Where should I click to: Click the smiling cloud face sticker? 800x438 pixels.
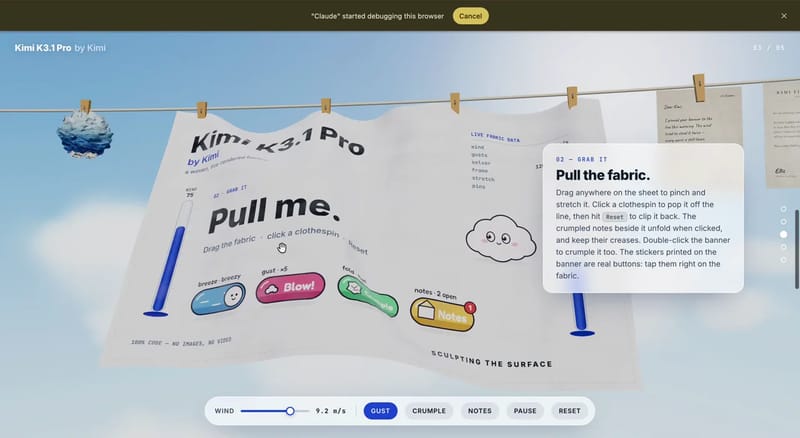[x=501, y=239]
